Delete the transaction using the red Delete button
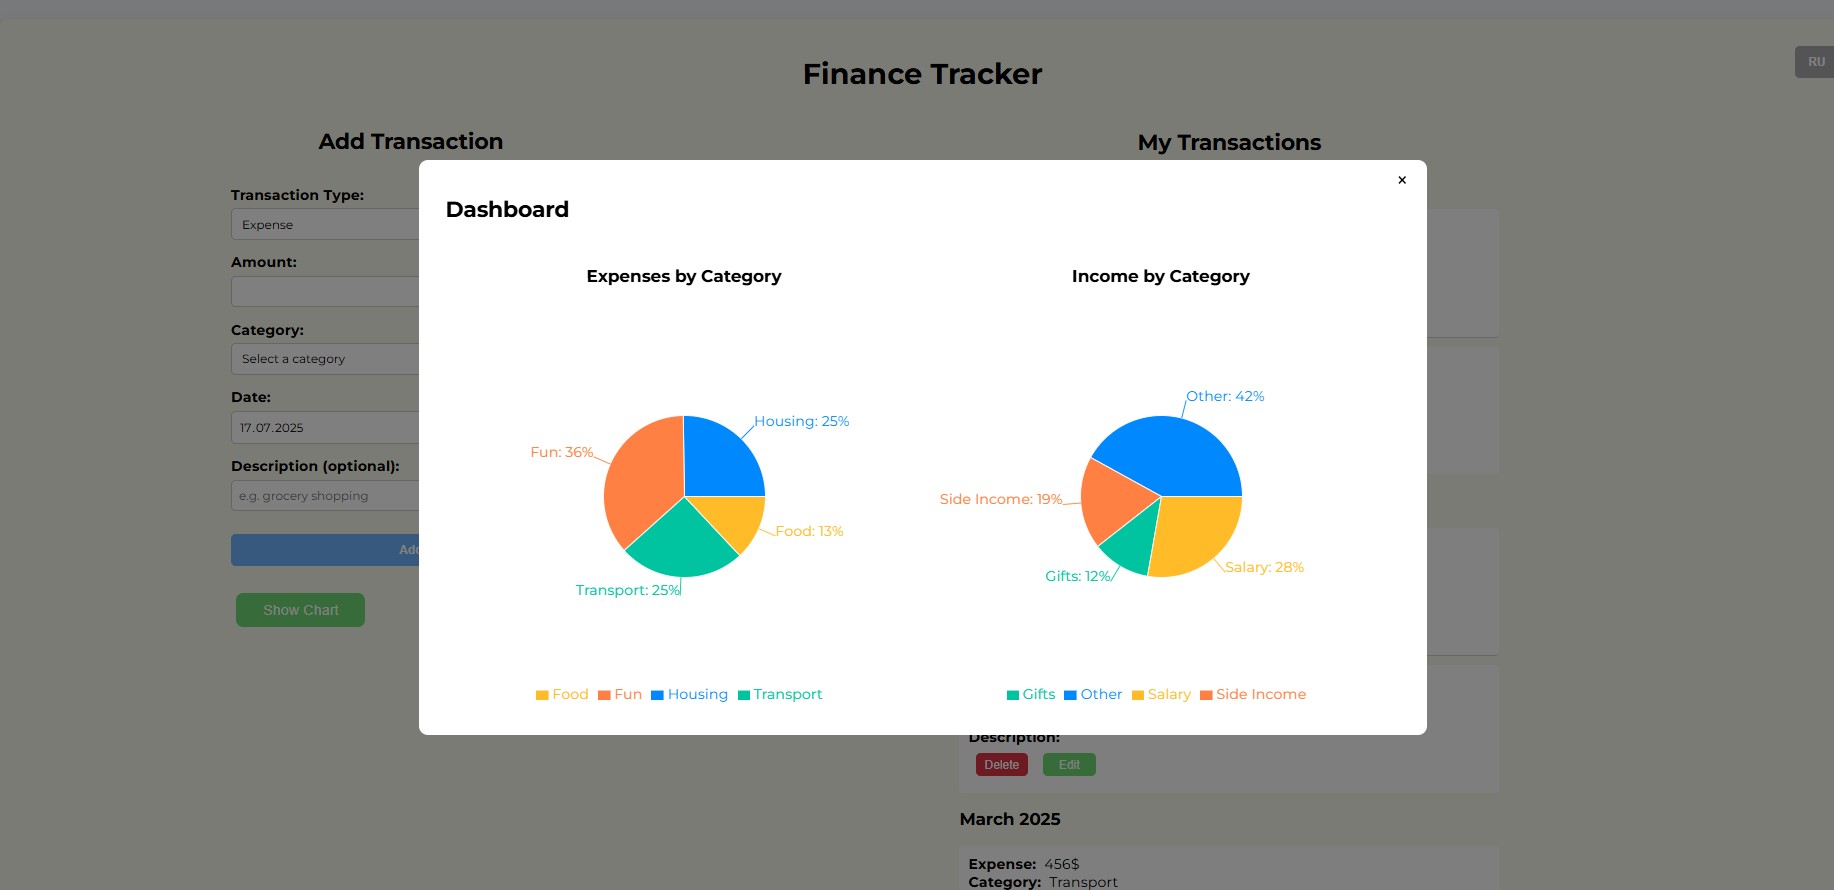This screenshot has width=1834, height=890. coord(1001,764)
